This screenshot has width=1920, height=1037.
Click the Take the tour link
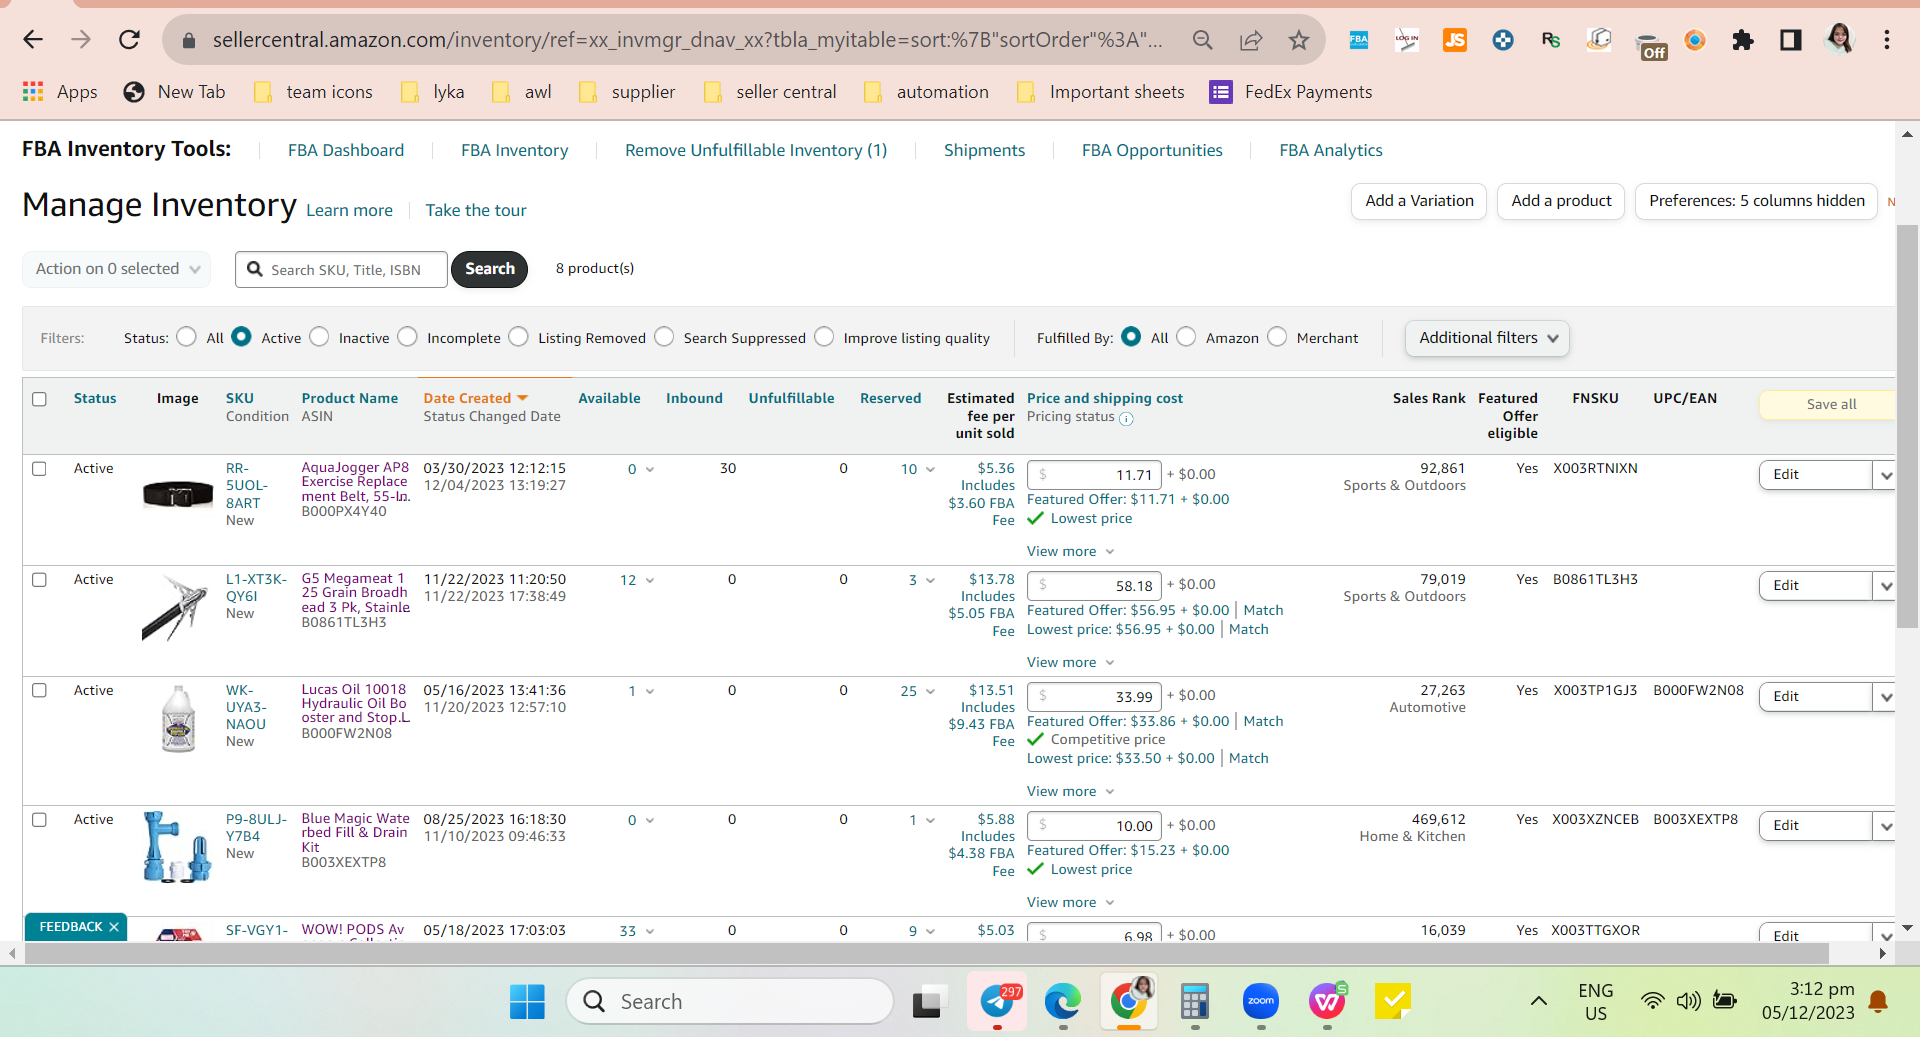click(476, 210)
